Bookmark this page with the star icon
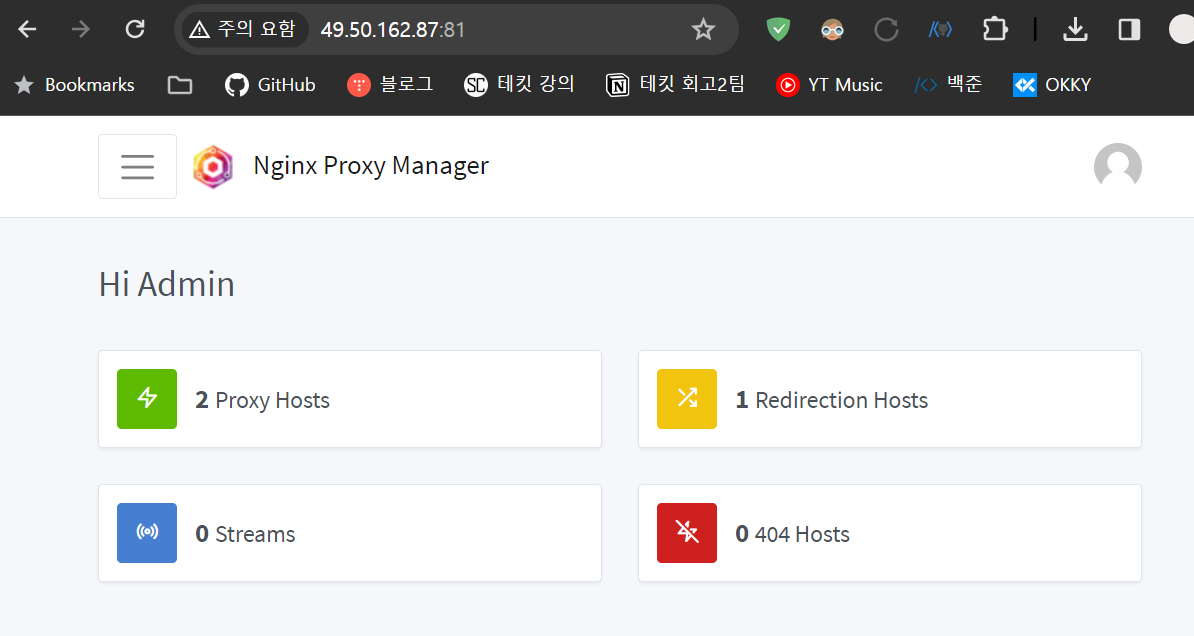Screen dimensions: 1194x636 coord(703,30)
